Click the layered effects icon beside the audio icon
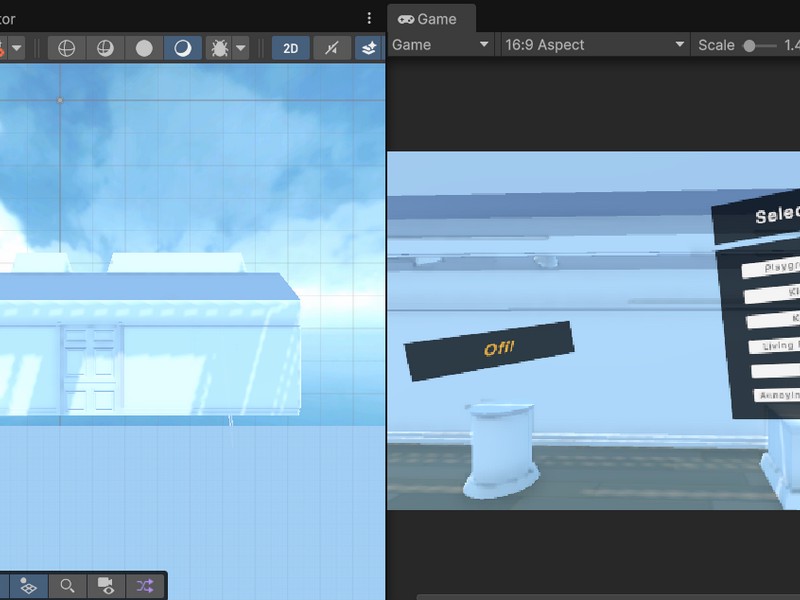800x600 pixels. [369, 45]
